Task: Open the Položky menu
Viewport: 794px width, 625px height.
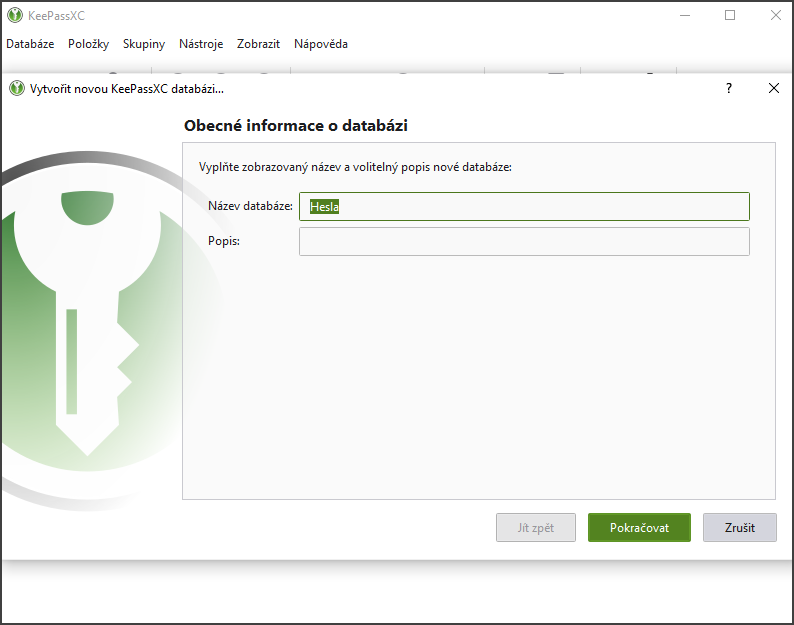Action: (88, 44)
